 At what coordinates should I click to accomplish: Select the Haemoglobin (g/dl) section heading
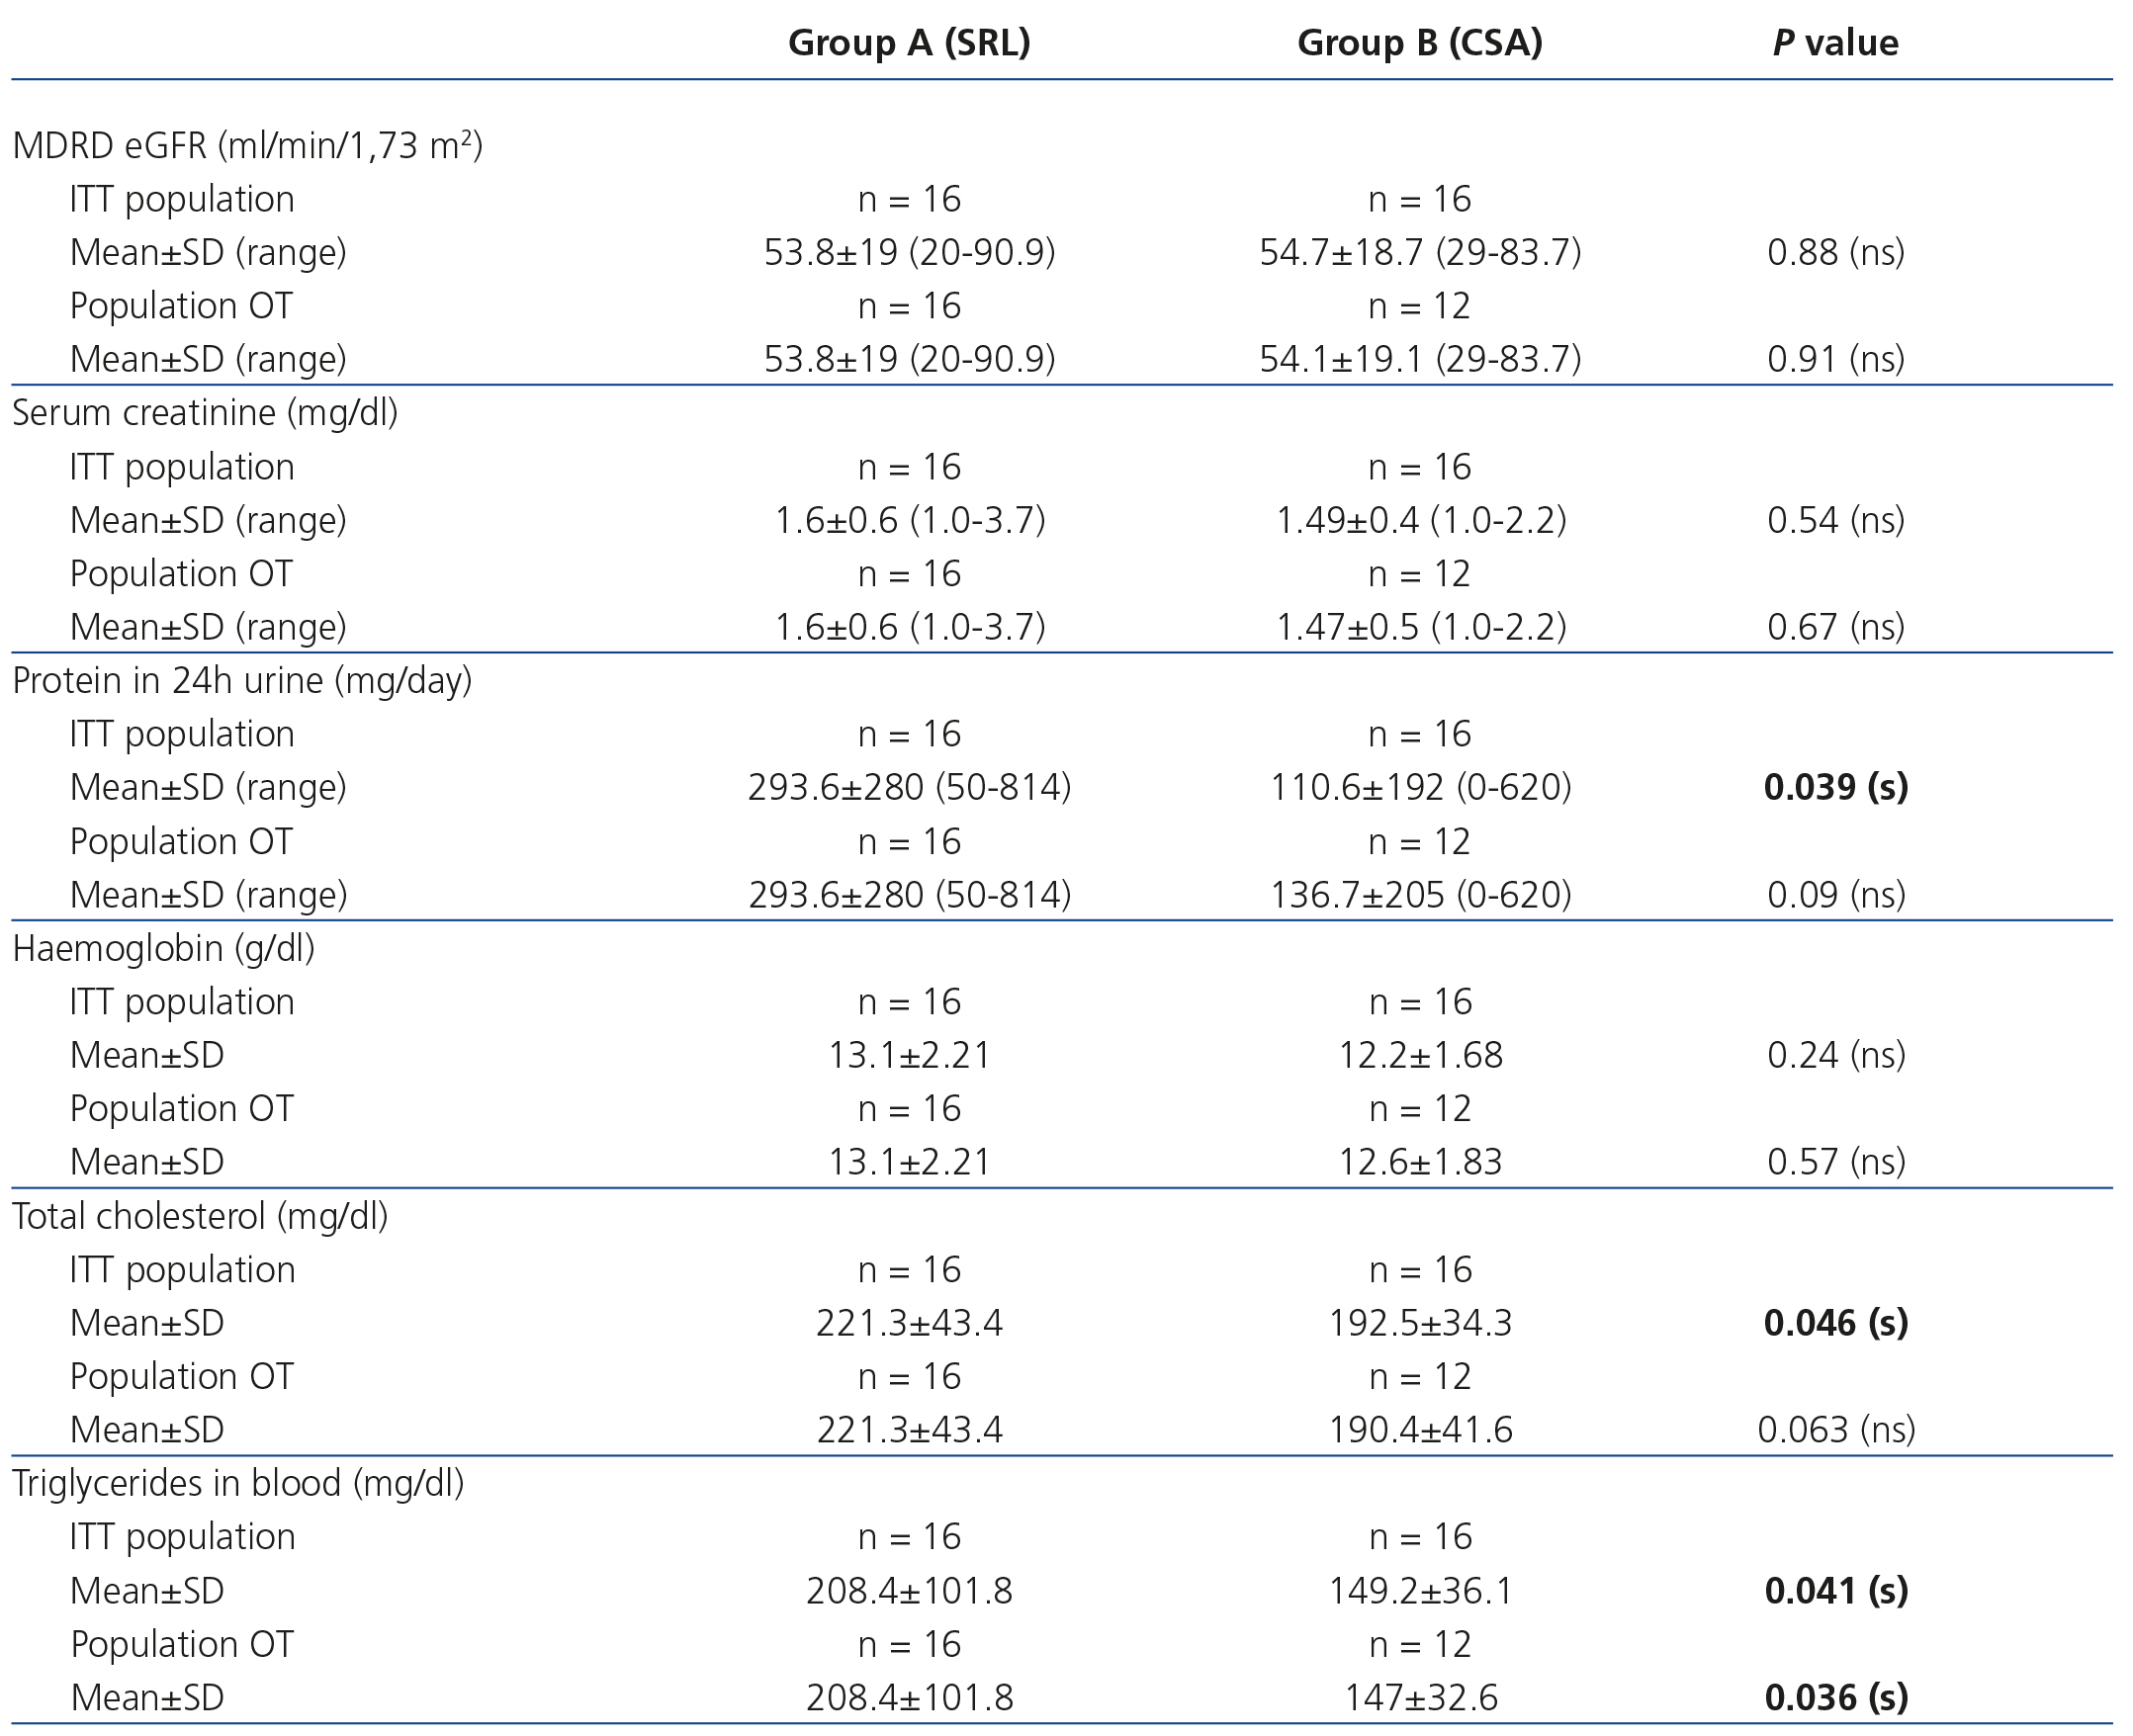pyautogui.click(x=164, y=948)
